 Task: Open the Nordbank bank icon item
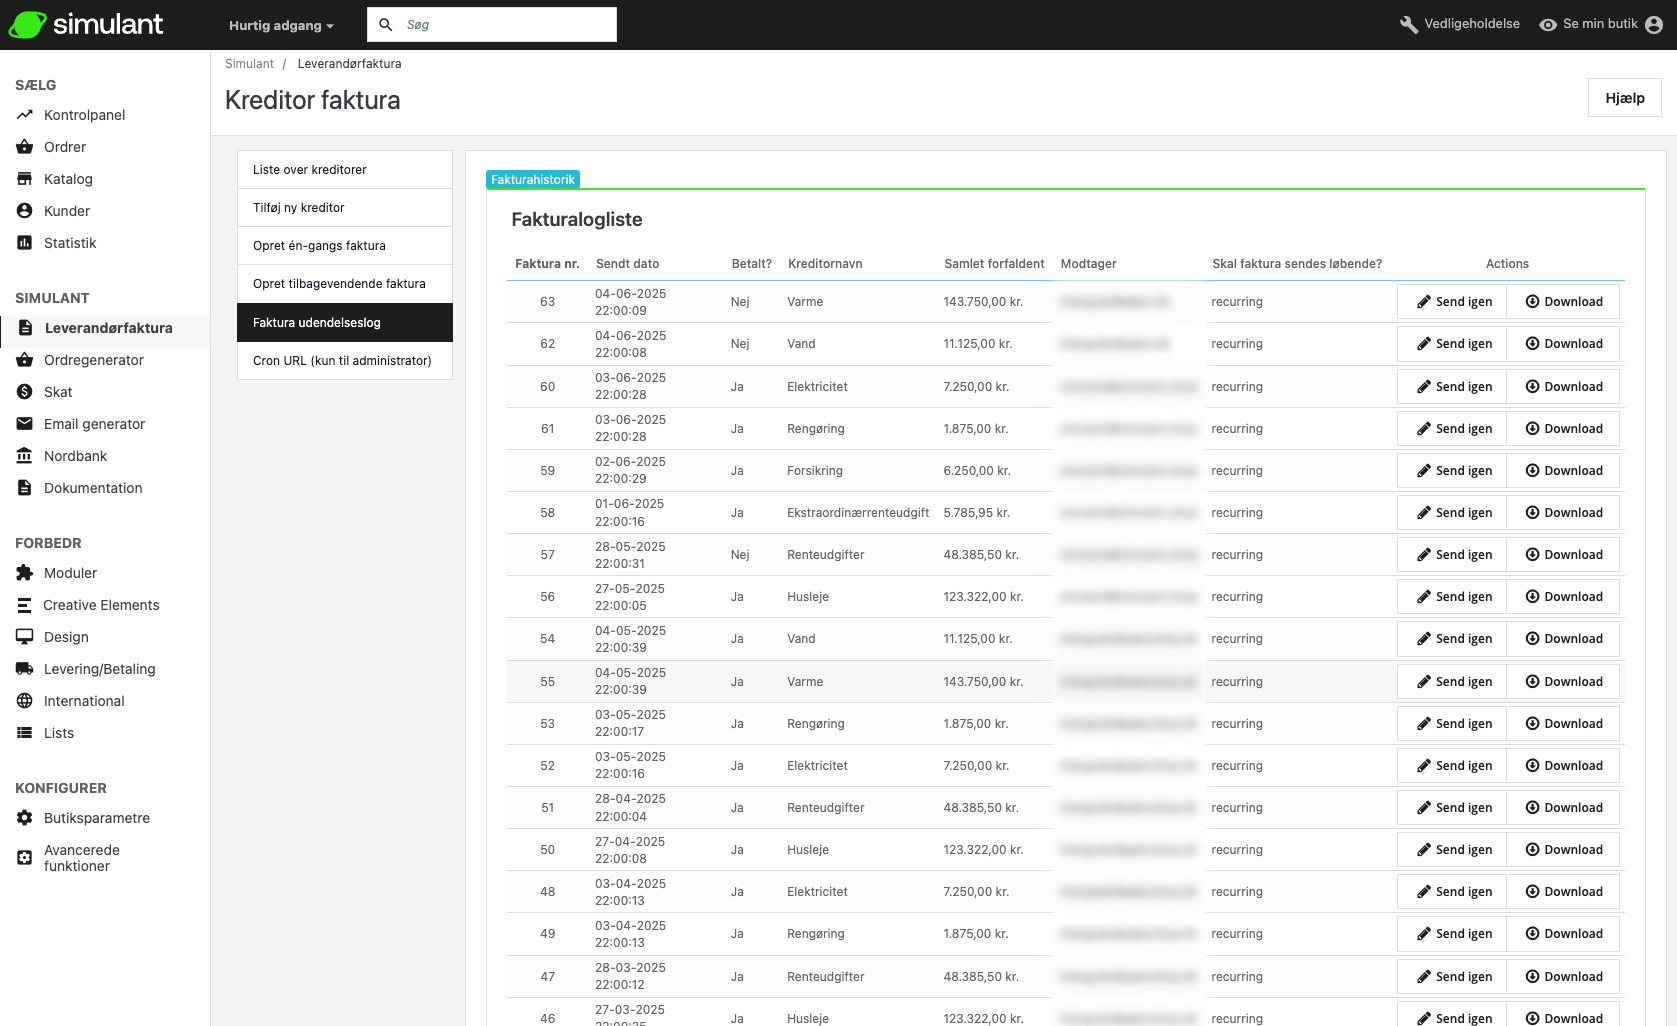coord(25,456)
